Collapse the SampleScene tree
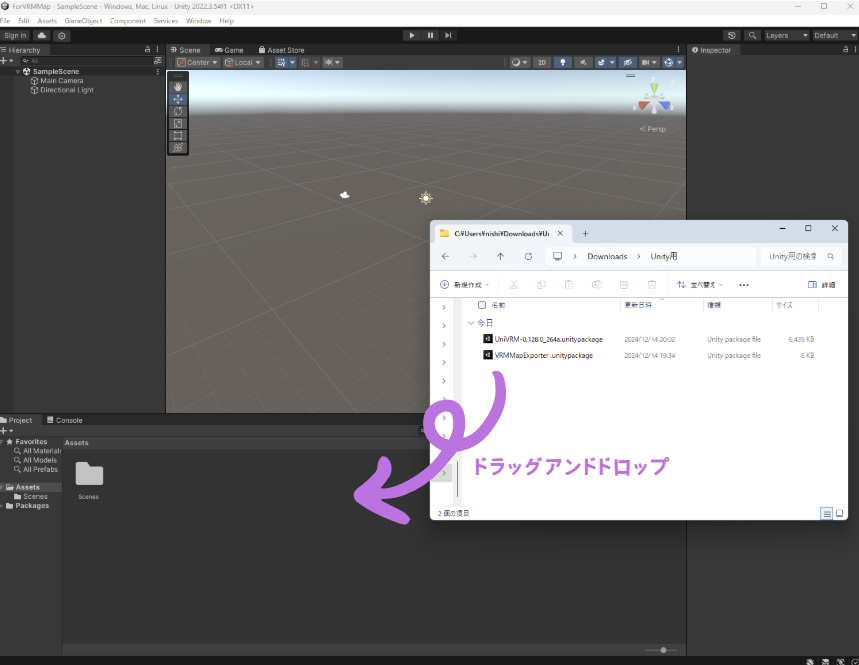 (18, 72)
